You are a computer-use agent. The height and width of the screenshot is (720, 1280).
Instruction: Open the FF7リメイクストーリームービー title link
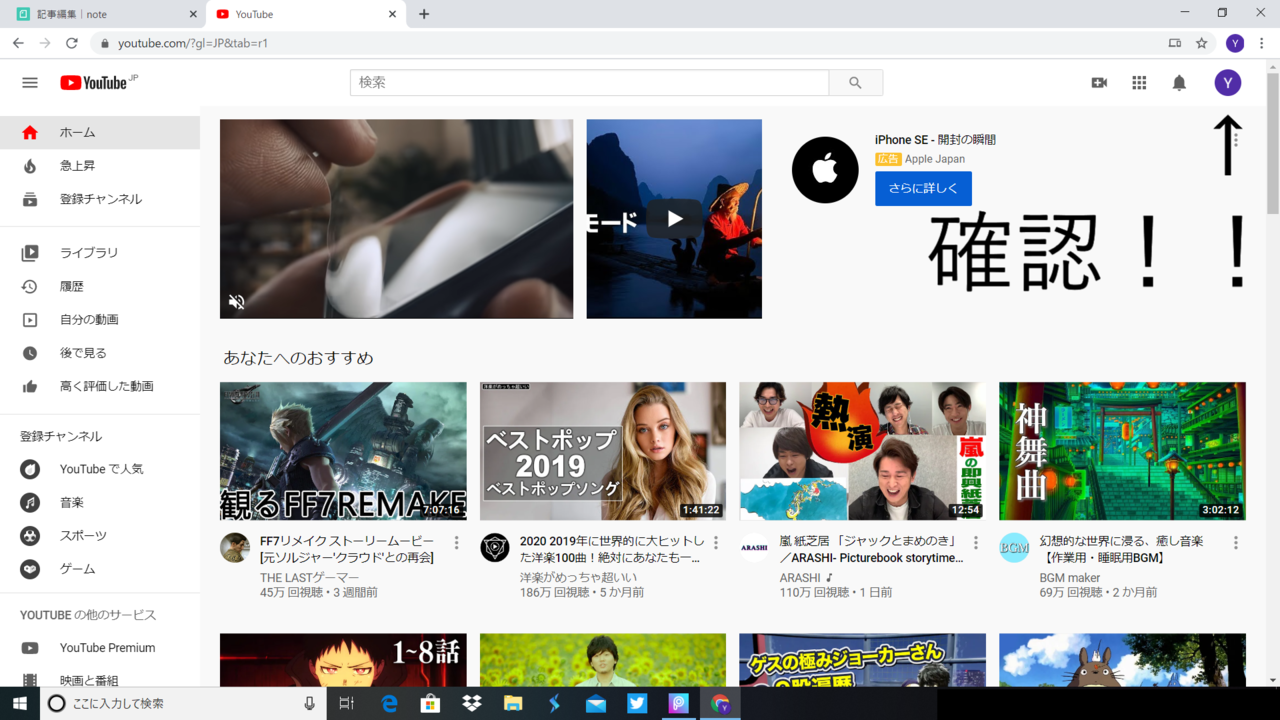click(347, 549)
